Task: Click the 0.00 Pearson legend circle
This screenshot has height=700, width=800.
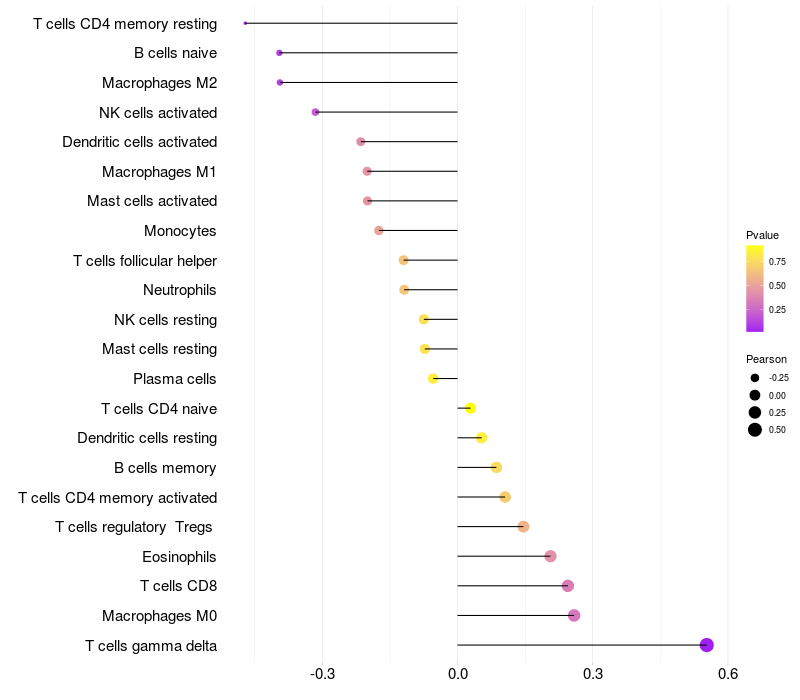Action: (755, 395)
